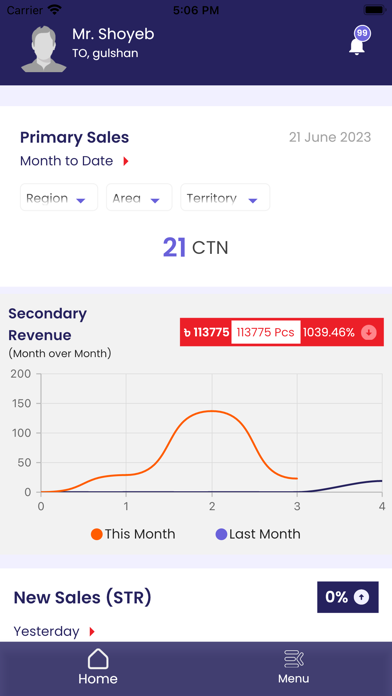Click the battery status icon
This screenshot has width=392, height=696.
(374, 9)
